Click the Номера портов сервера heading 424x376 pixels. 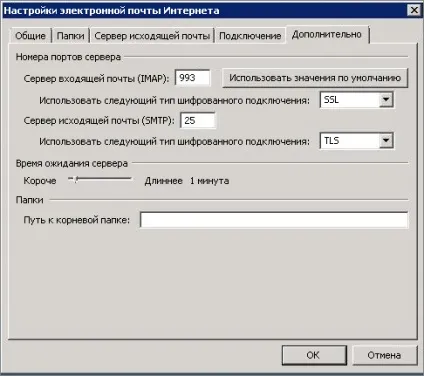click(68, 57)
